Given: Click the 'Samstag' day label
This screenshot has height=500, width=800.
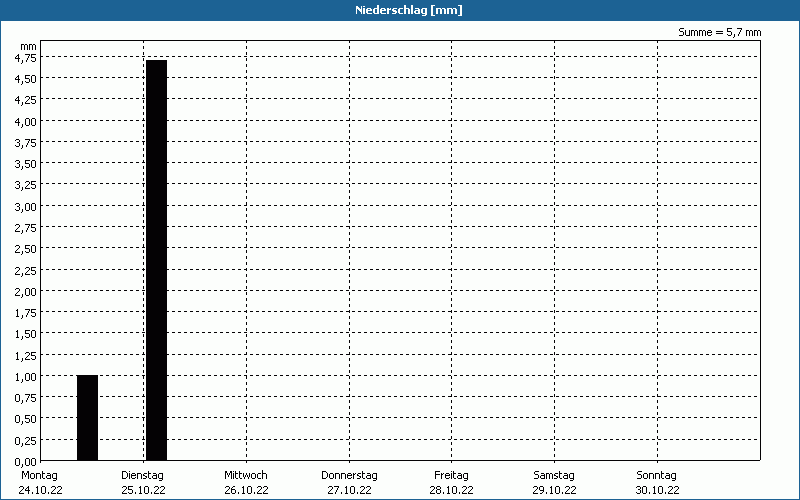Looking at the screenshot, I should point(554,476).
